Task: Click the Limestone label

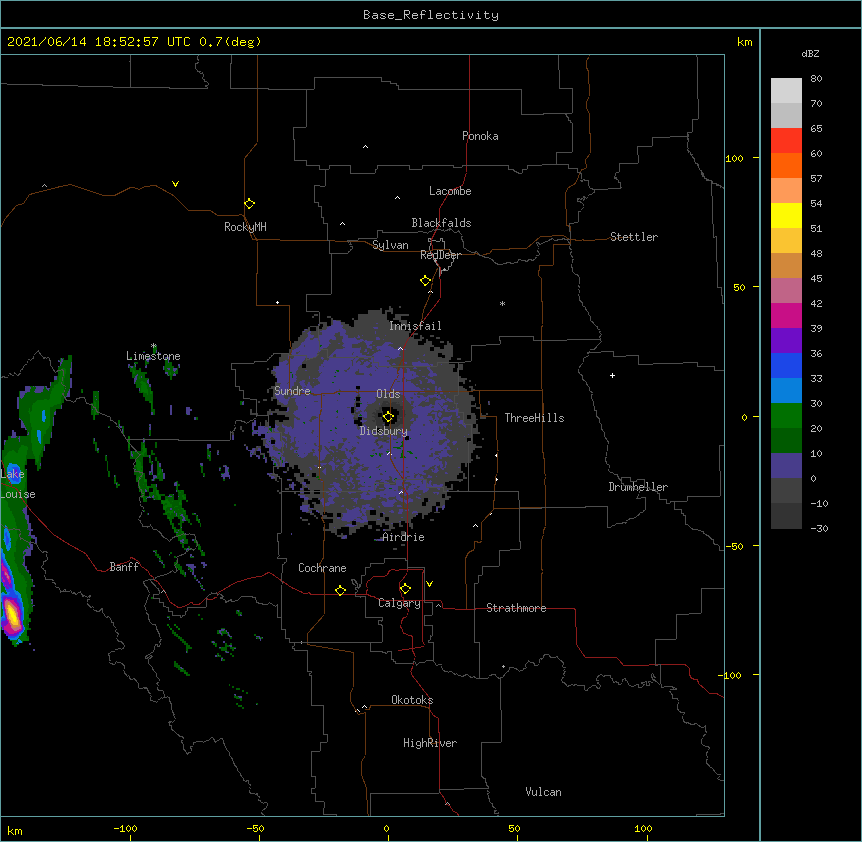Action: 153,356
